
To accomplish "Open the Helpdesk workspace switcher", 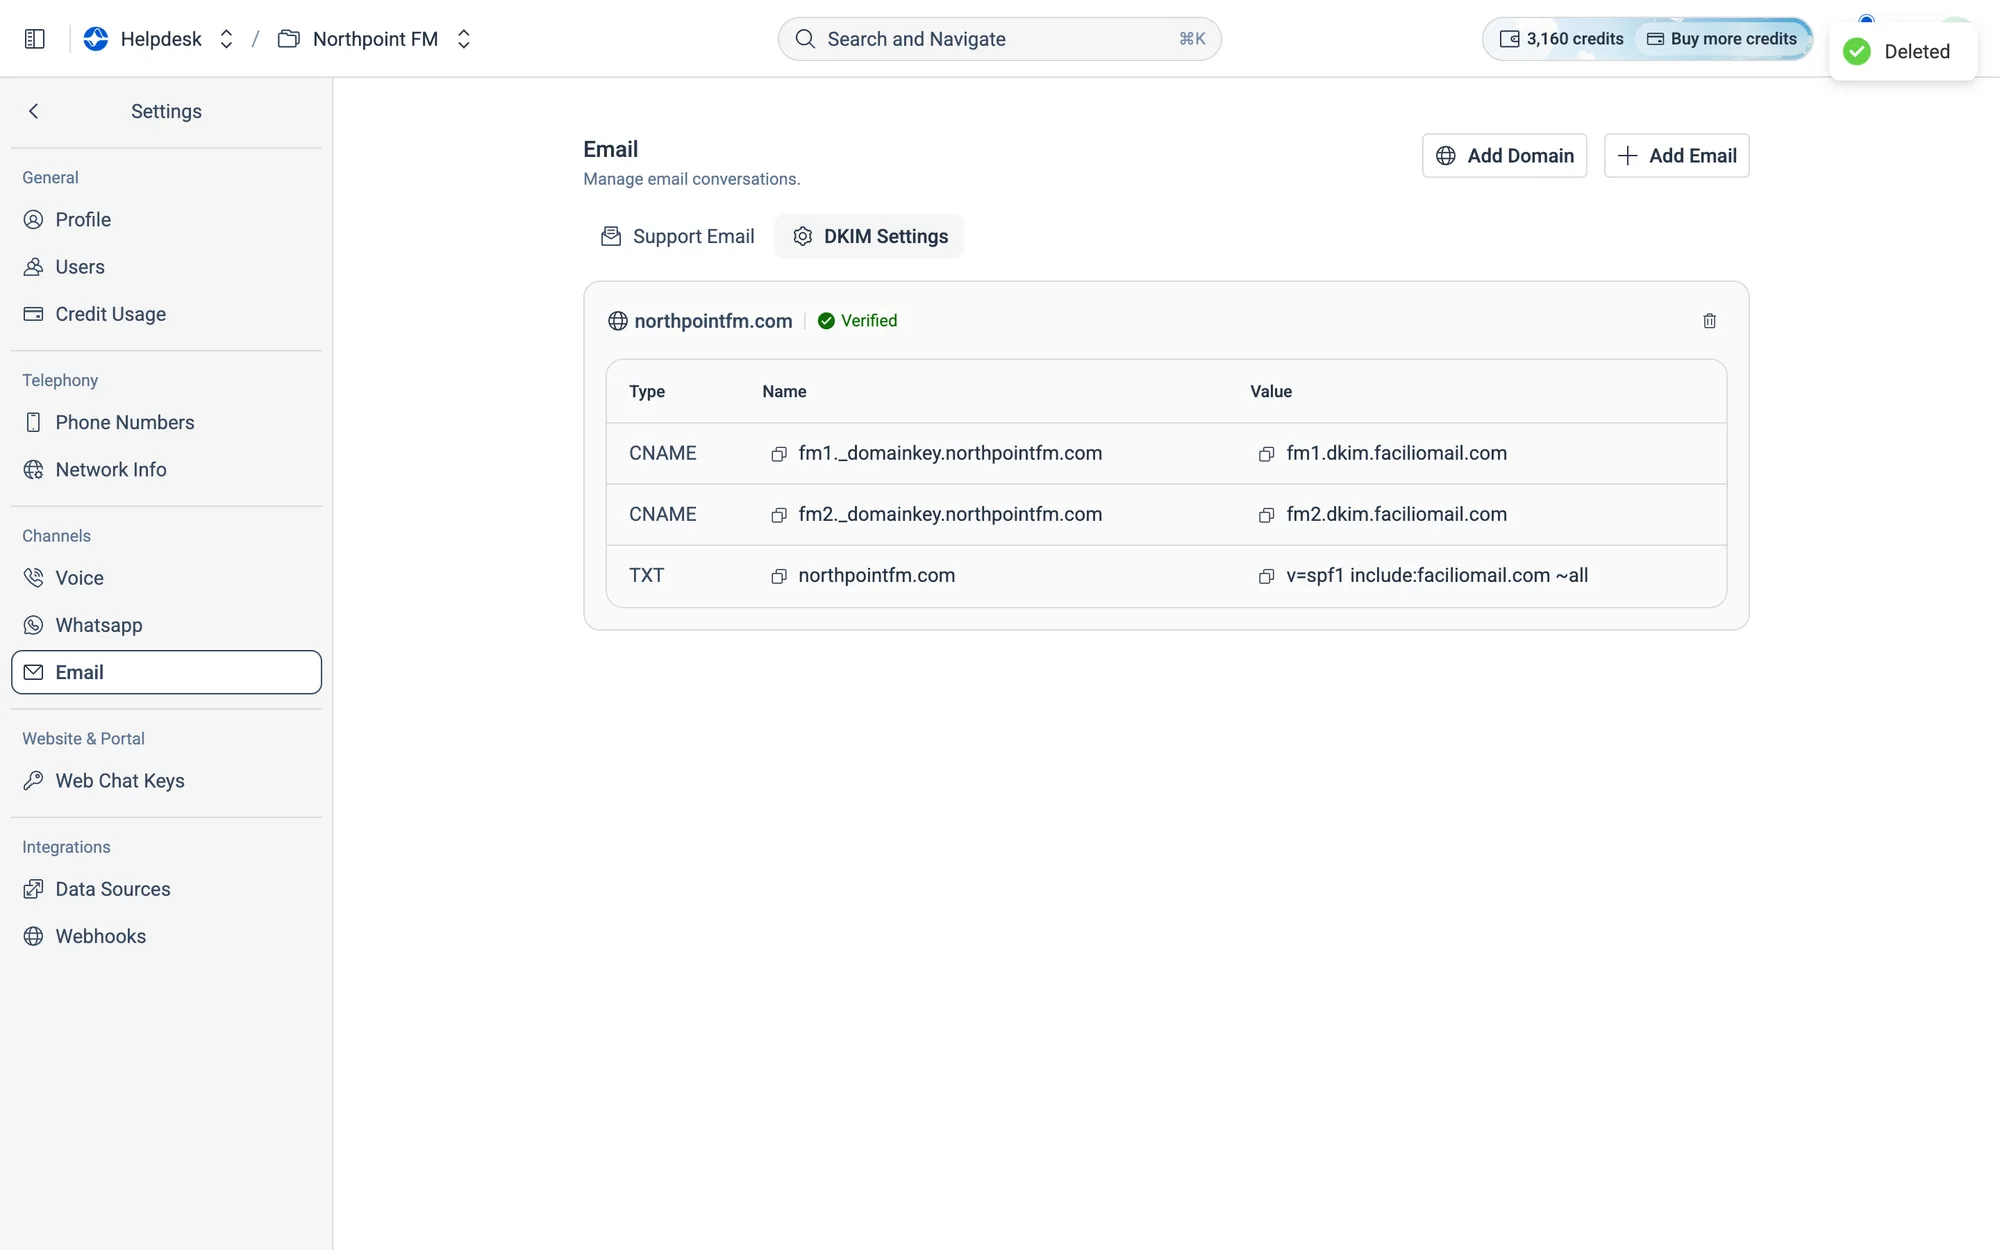I will coord(226,39).
